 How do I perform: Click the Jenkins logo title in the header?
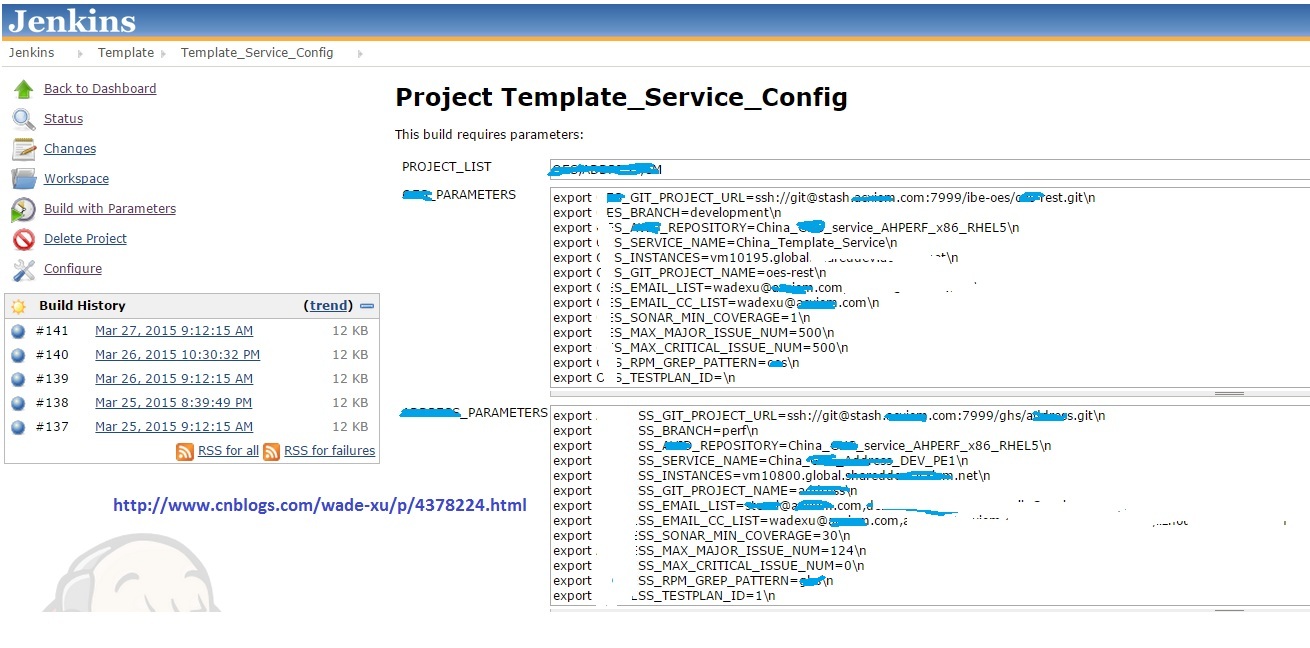point(72,21)
